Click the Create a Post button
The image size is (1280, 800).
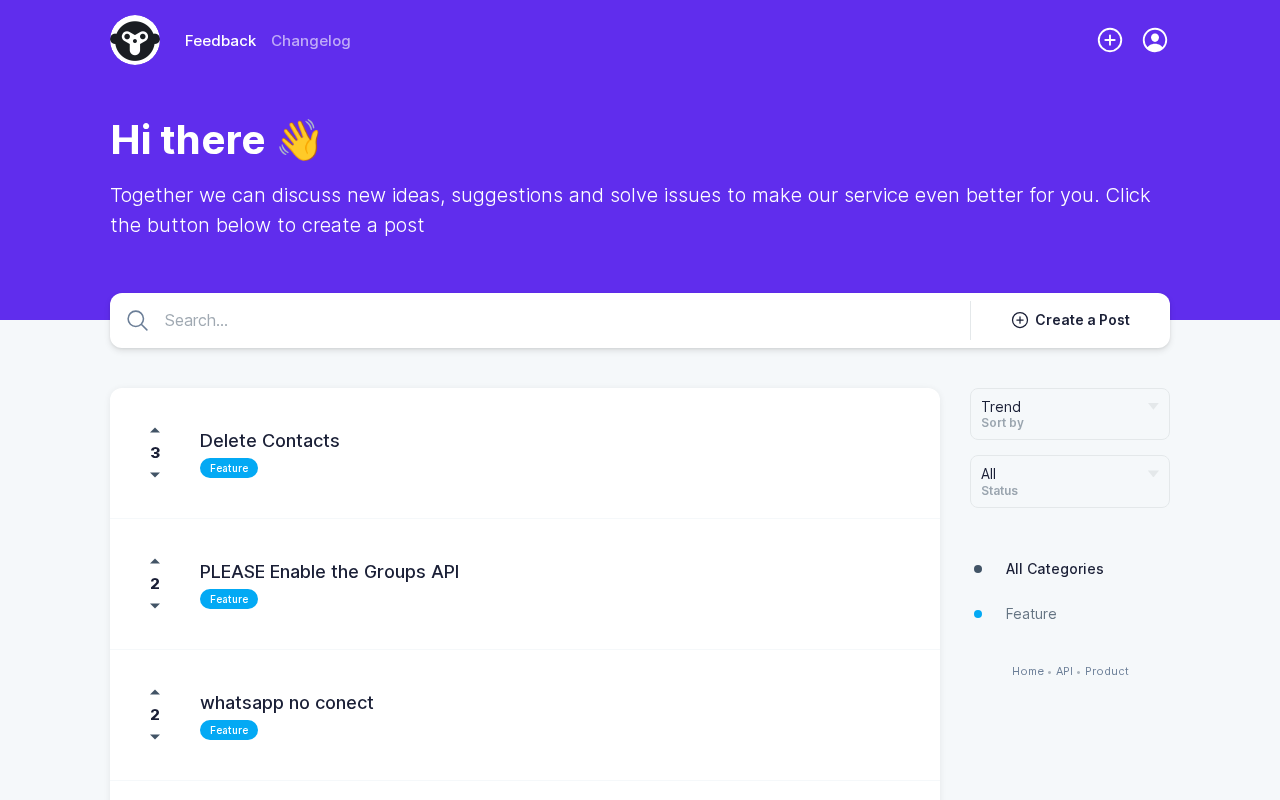(1070, 320)
